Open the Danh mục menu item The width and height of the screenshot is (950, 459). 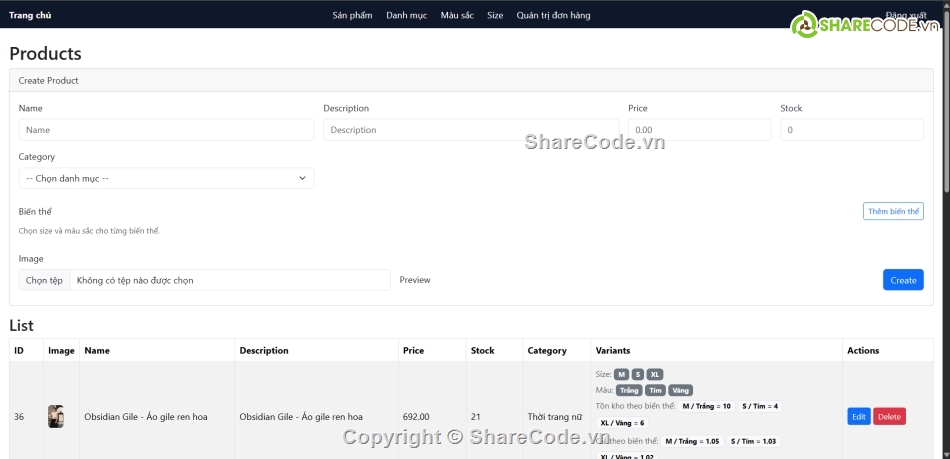(x=407, y=15)
